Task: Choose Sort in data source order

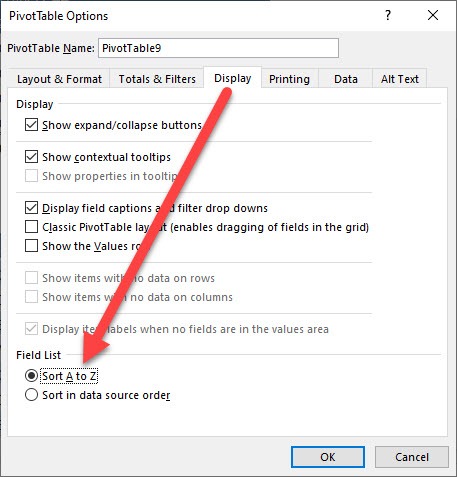Action: tap(31, 395)
